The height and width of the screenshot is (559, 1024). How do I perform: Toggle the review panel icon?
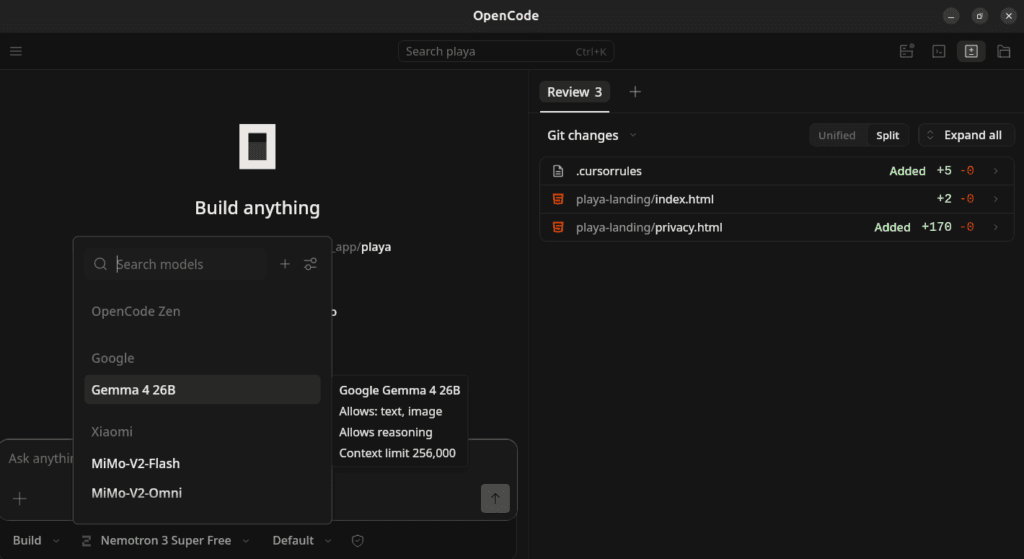pyautogui.click(x=971, y=51)
